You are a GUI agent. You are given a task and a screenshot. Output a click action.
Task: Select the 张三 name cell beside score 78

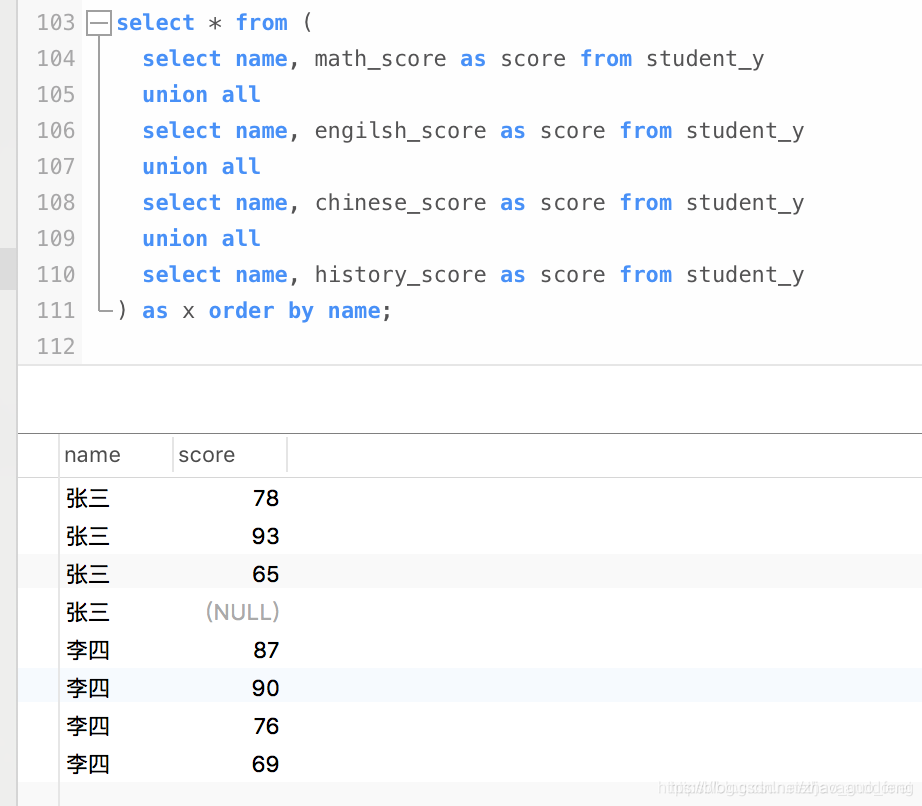click(x=116, y=498)
